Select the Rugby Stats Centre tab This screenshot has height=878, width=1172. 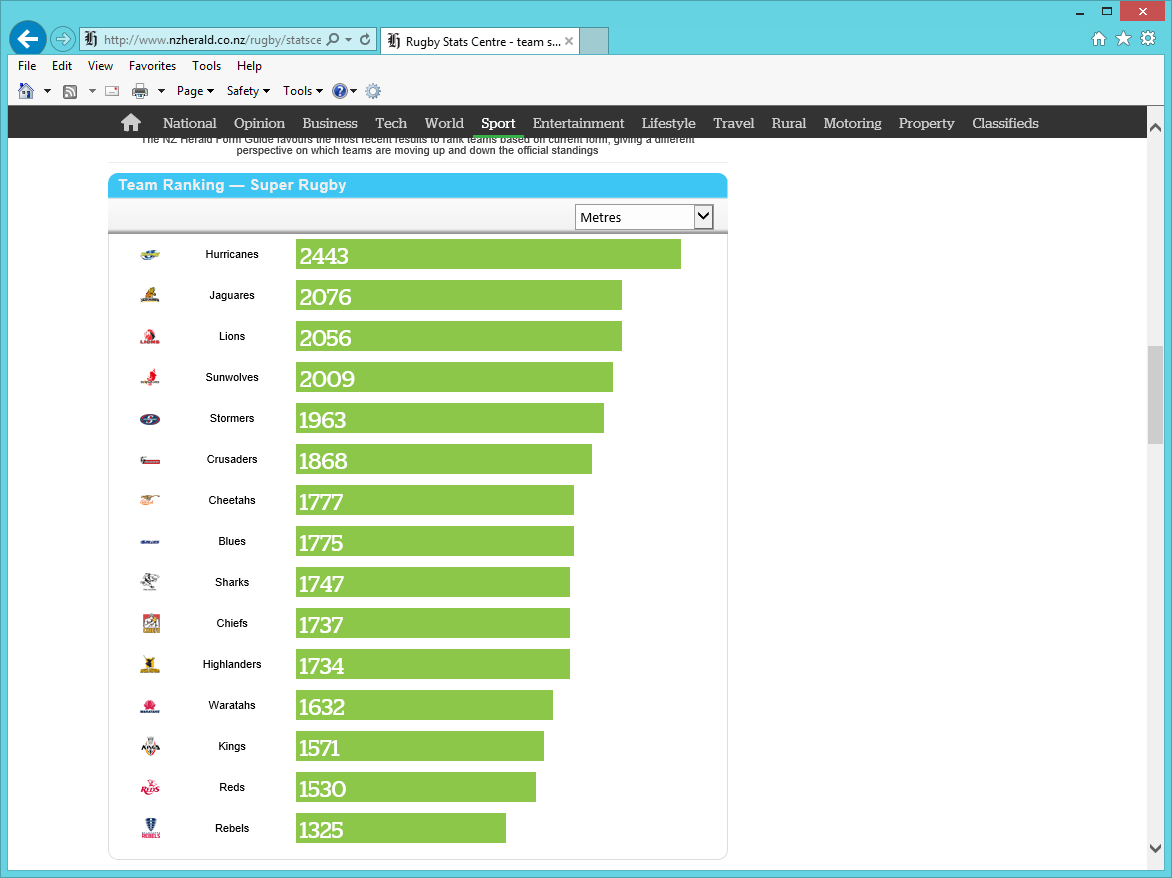pyautogui.click(x=479, y=41)
